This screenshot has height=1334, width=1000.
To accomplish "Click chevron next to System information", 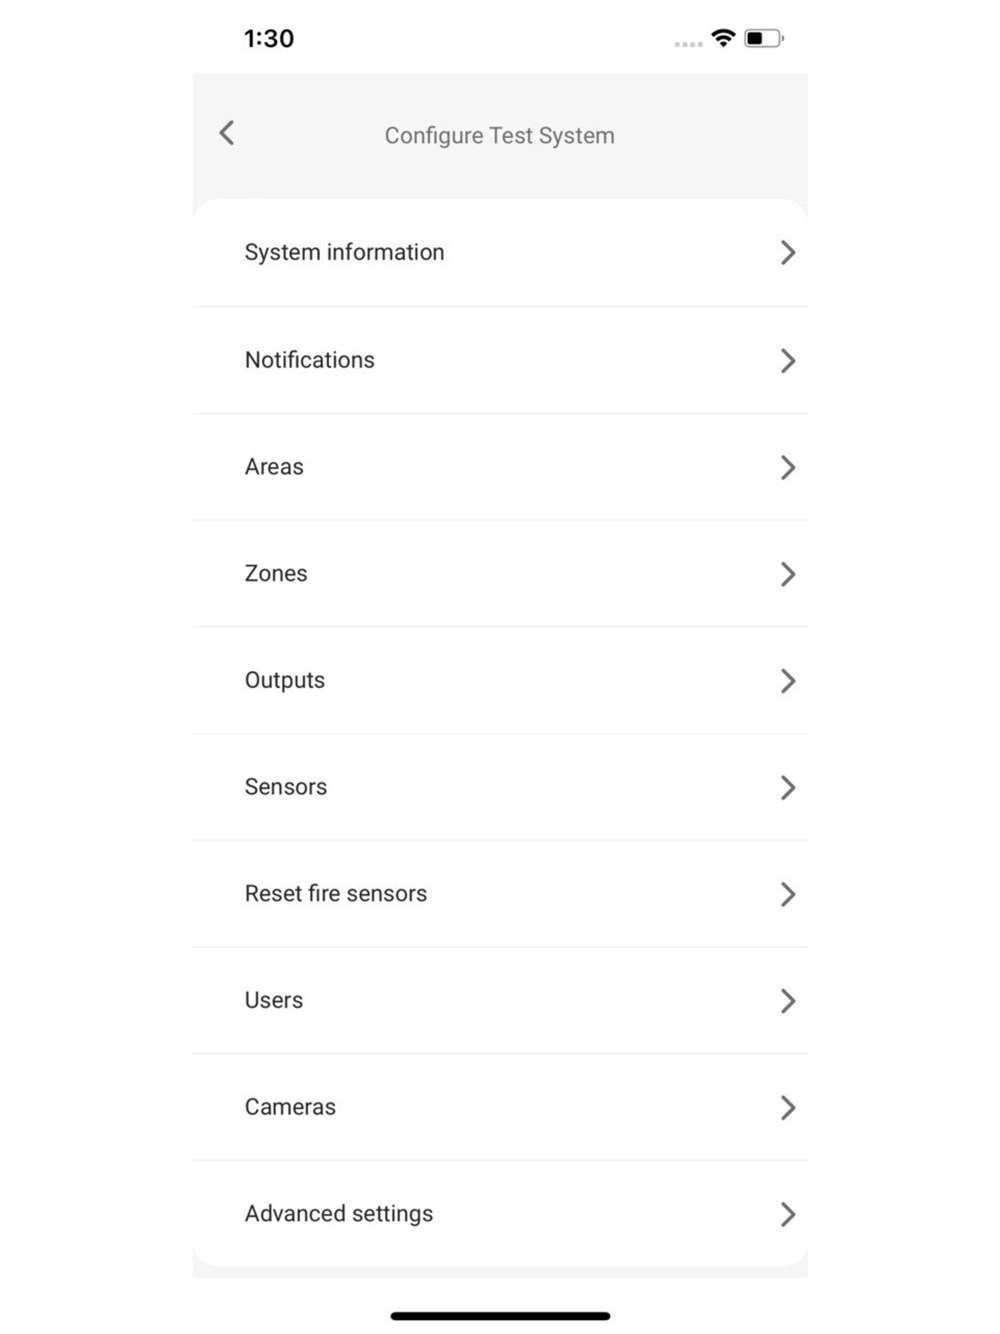I will [x=787, y=253].
